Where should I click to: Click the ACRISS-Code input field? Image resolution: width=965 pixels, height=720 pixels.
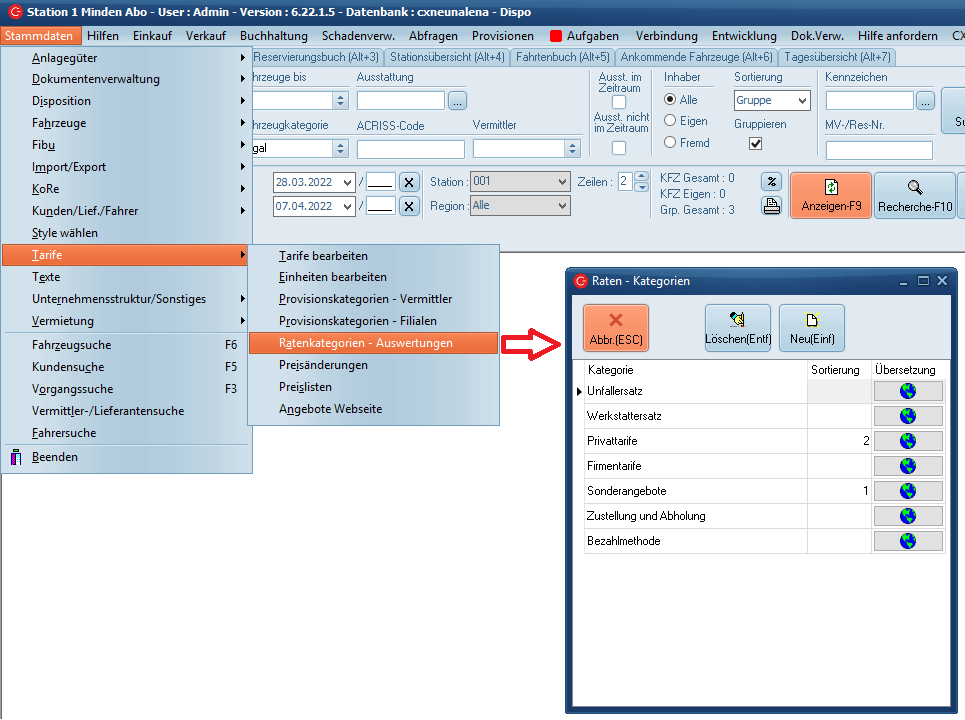410,149
